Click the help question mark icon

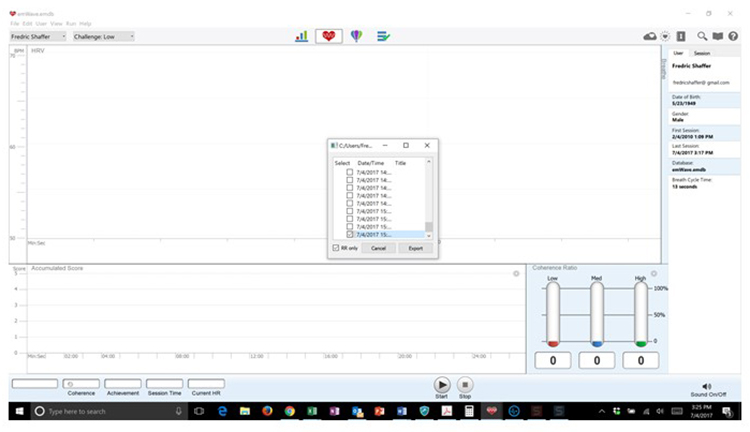pos(732,36)
